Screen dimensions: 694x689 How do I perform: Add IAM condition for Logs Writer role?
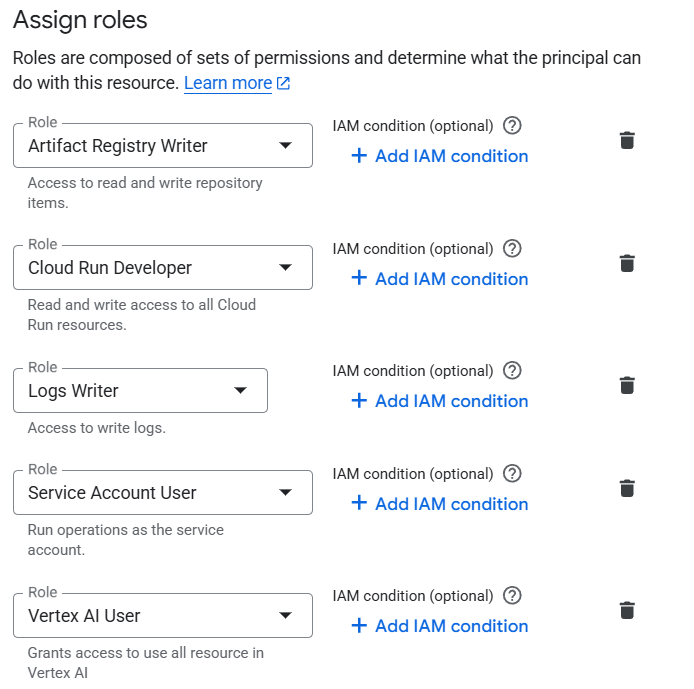pos(440,401)
